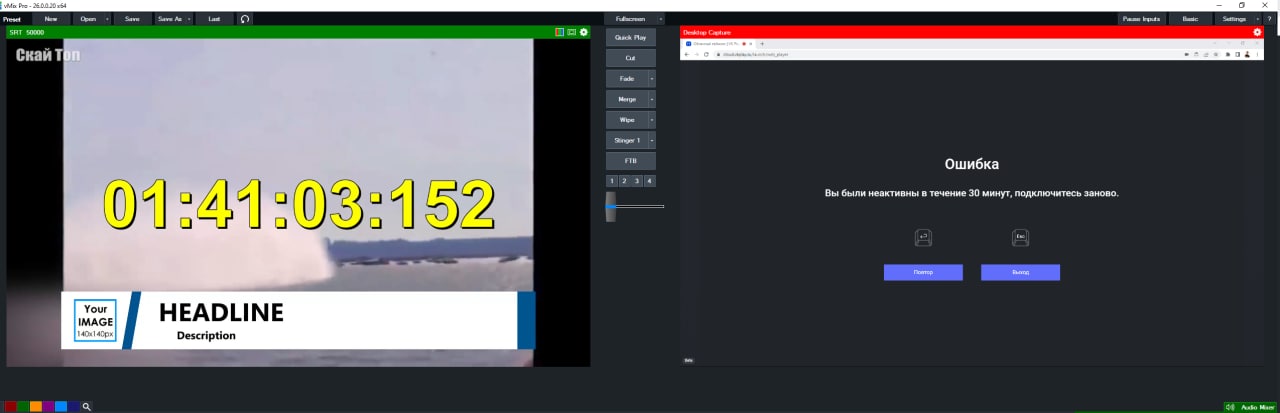Click the display icon in Preview header
The width and height of the screenshot is (1280, 413).
click(x=572, y=32)
